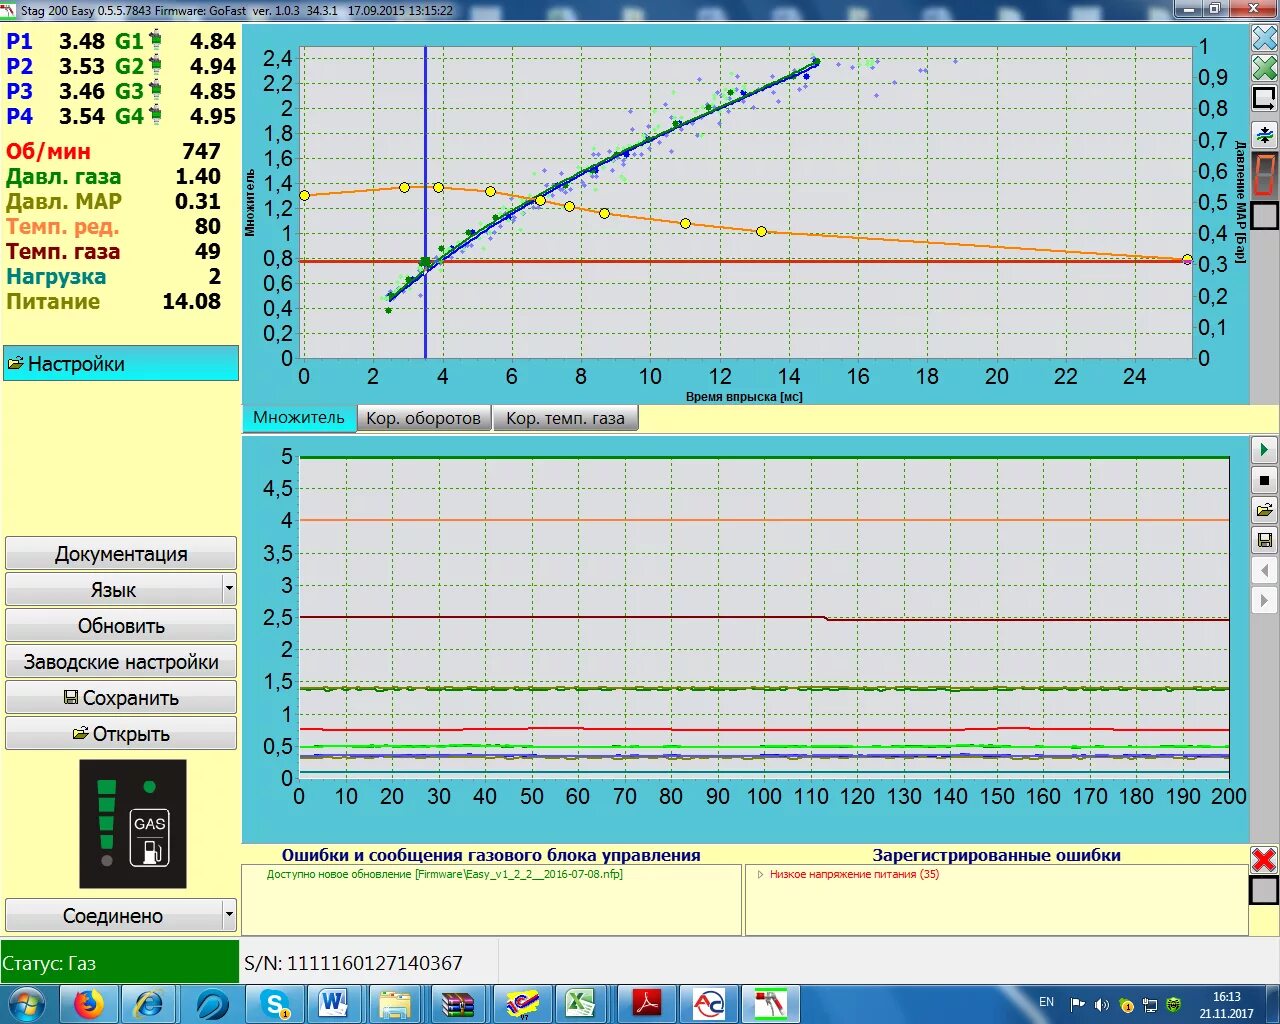Switch to the Кор. оборотов tab
Viewport: 1280px width, 1024px height.
(424, 418)
